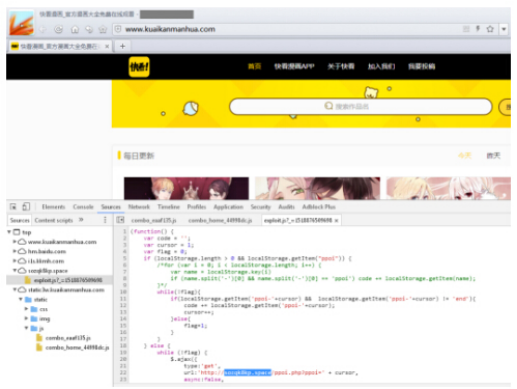The image size is (517, 389).
Task: Open the address bar dropdown arrow
Action: pos(504,29)
